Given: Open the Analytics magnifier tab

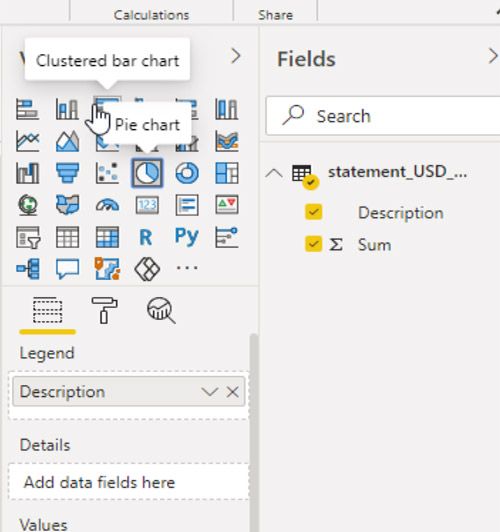Looking at the screenshot, I should pos(161,310).
